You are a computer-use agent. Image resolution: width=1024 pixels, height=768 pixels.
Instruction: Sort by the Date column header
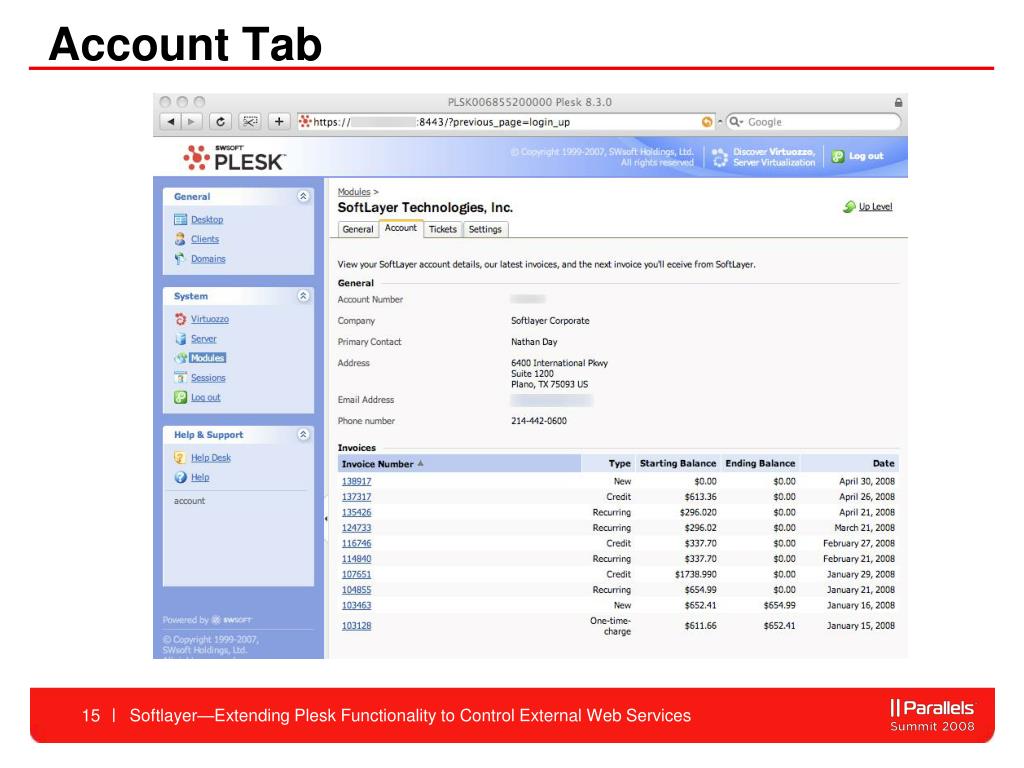point(884,463)
